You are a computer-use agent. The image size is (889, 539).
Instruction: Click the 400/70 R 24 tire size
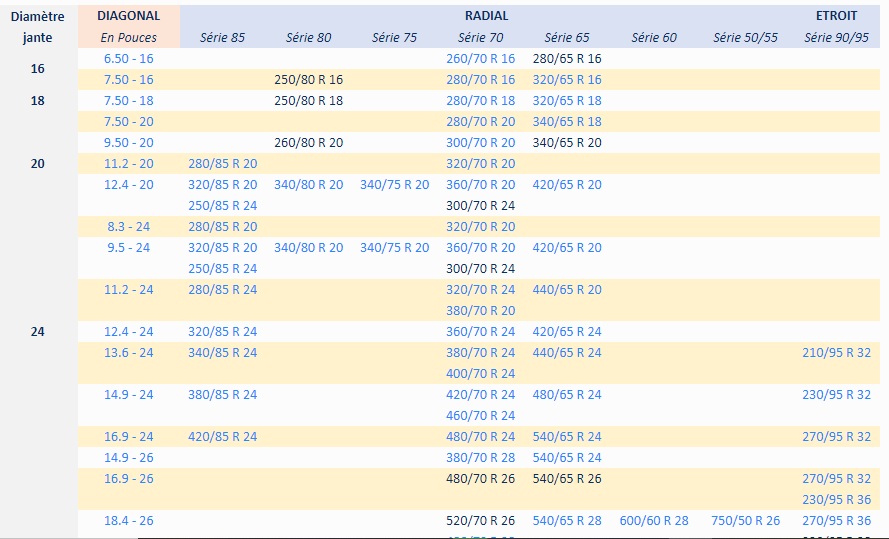click(x=480, y=374)
